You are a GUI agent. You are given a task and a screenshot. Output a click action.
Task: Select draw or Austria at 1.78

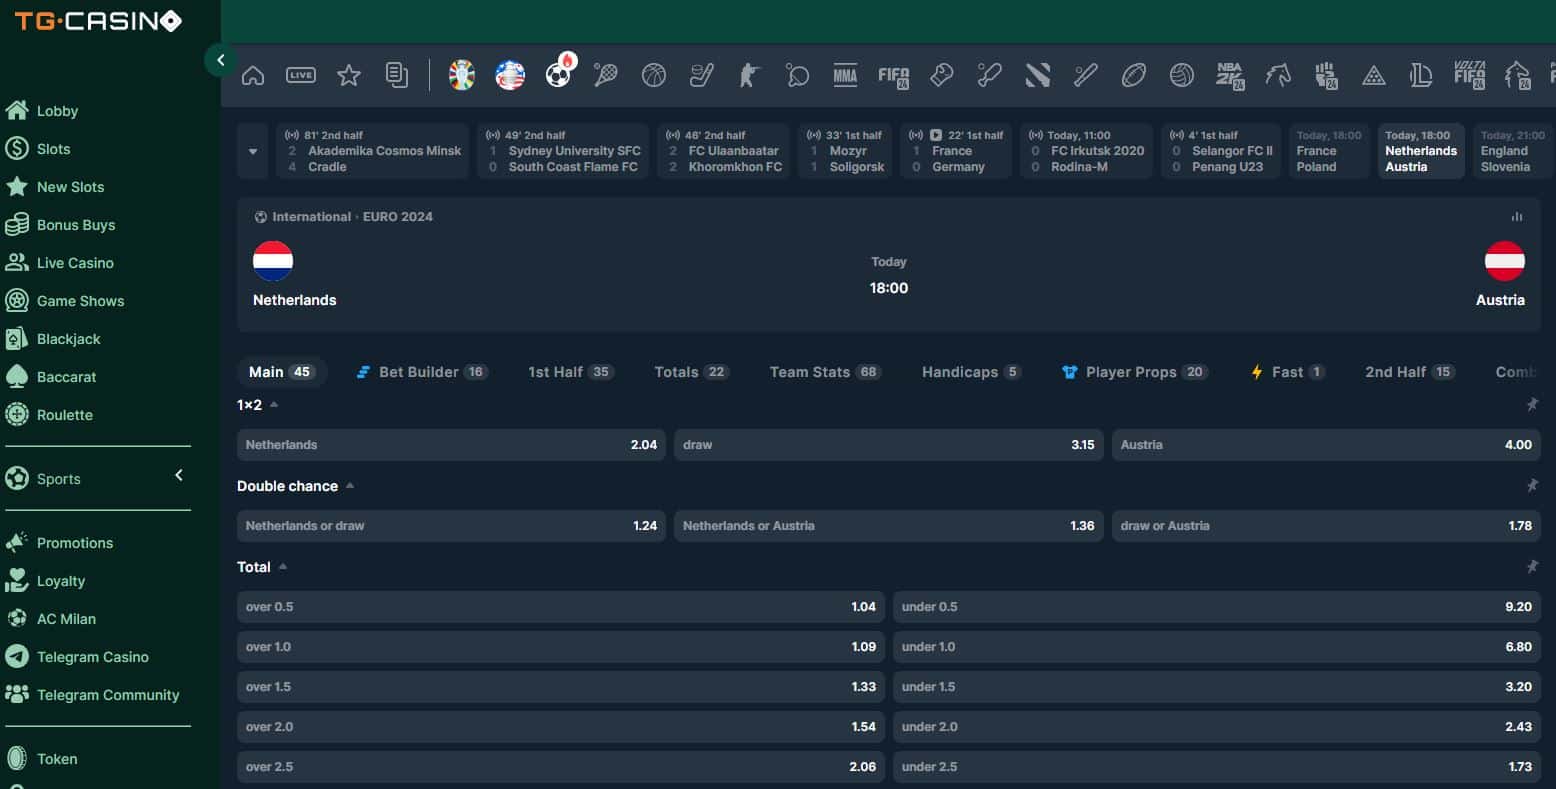point(1326,526)
